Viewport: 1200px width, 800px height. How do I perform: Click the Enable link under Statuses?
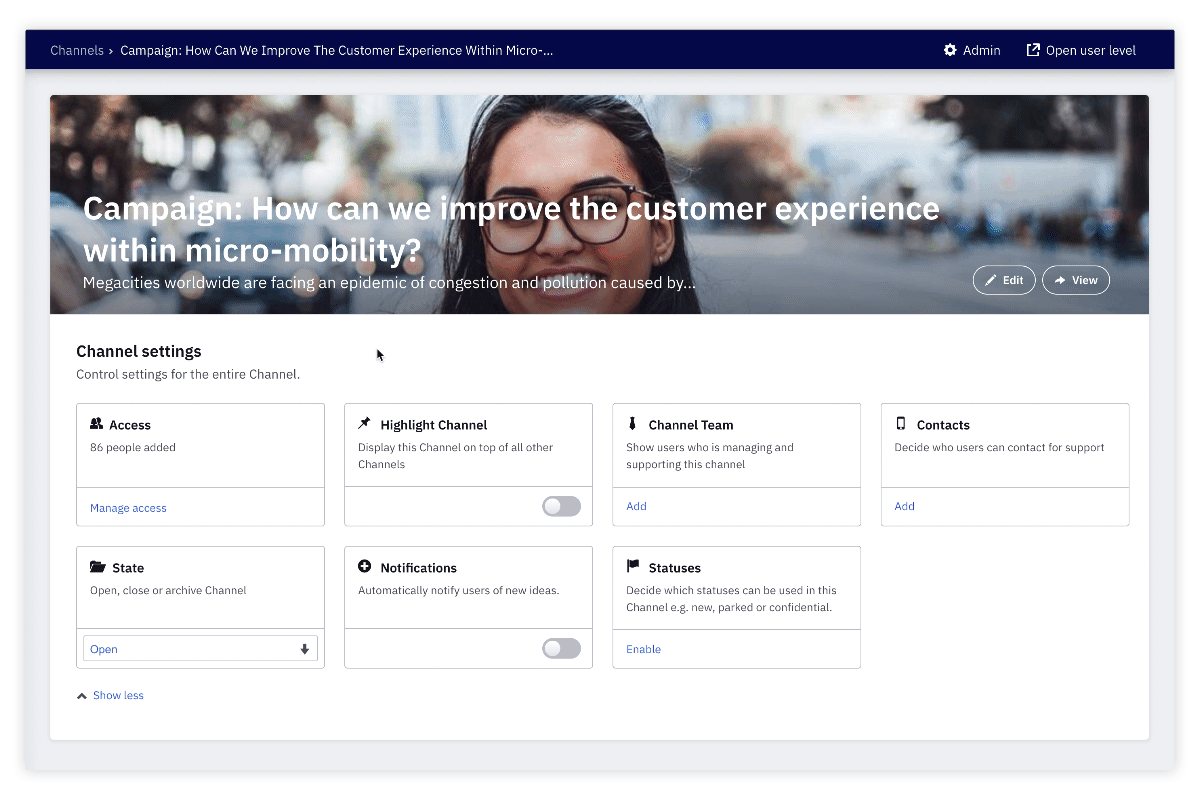pos(643,649)
